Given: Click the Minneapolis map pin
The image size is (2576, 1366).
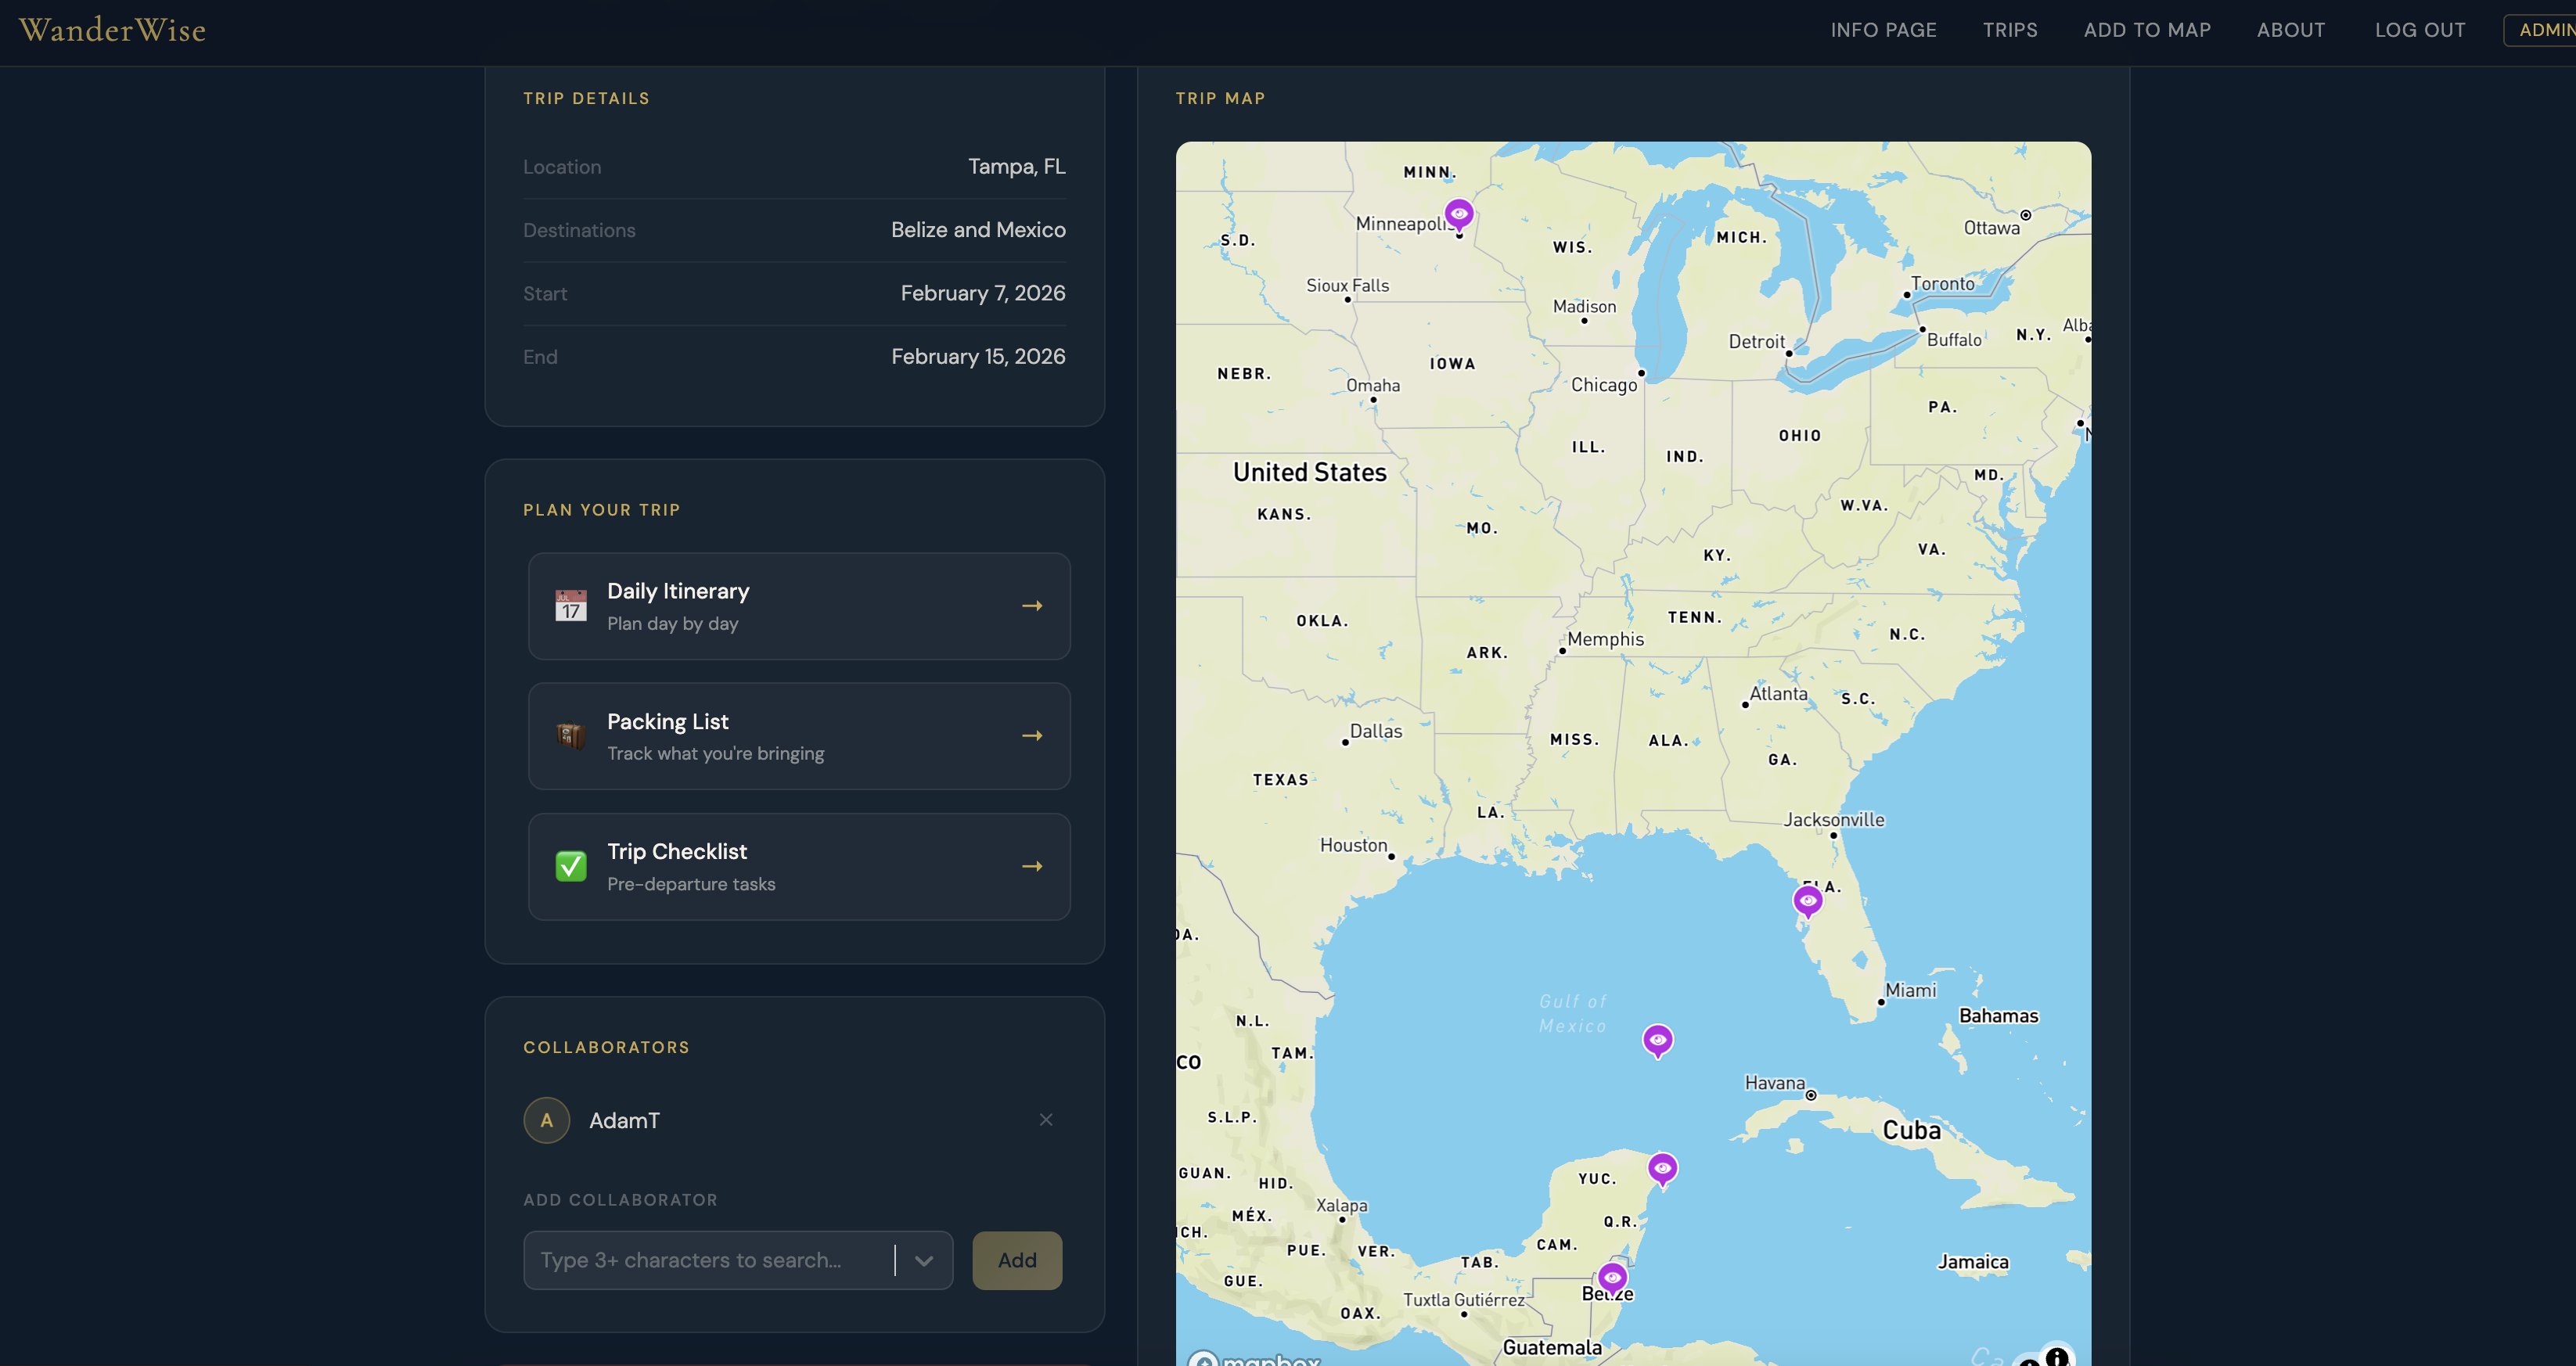Looking at the screenshot, I should pos(1459,213).
